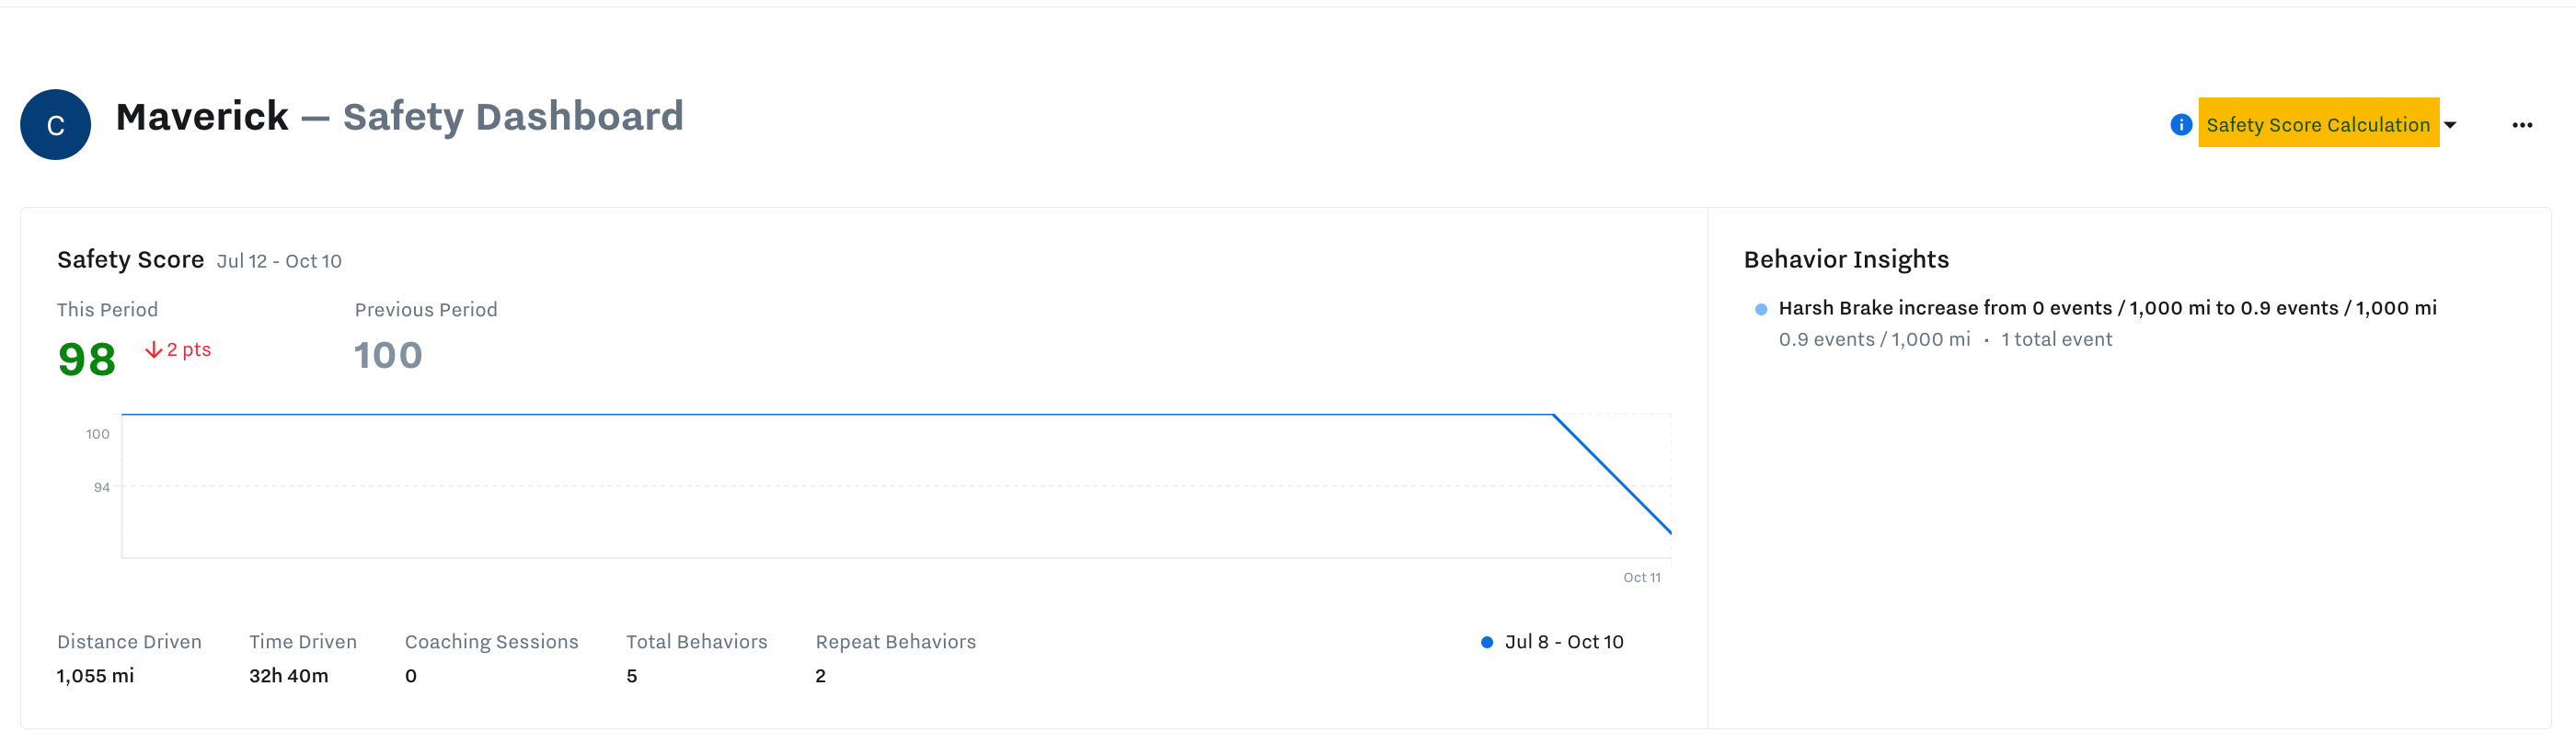Click the round C driver avatar
The width and height of the screenshot is (2576, 743).
(56, 125)
